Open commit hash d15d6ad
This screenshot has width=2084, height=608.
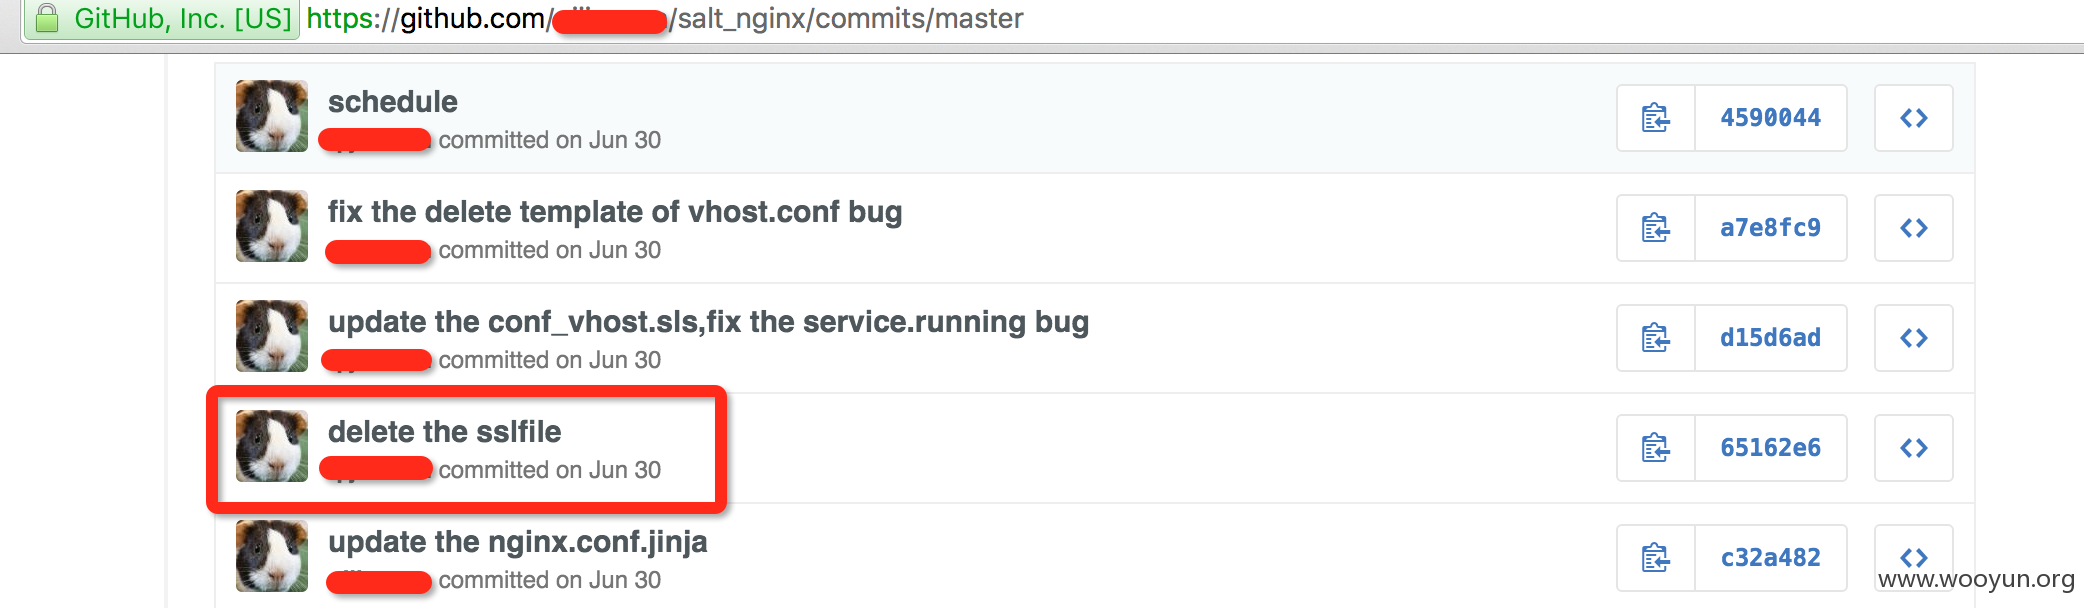(1771, 338)
